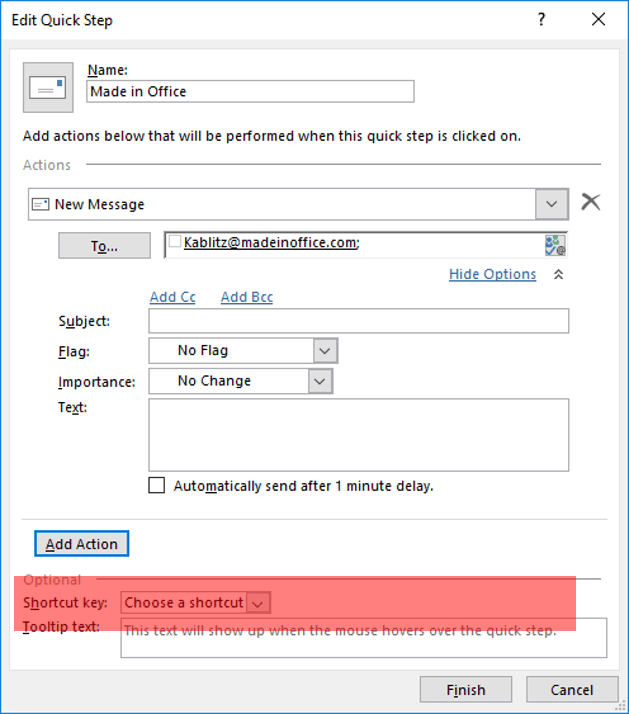Click the quick step Name field
Screen dimensions: 629x714
tap(250, 91)
